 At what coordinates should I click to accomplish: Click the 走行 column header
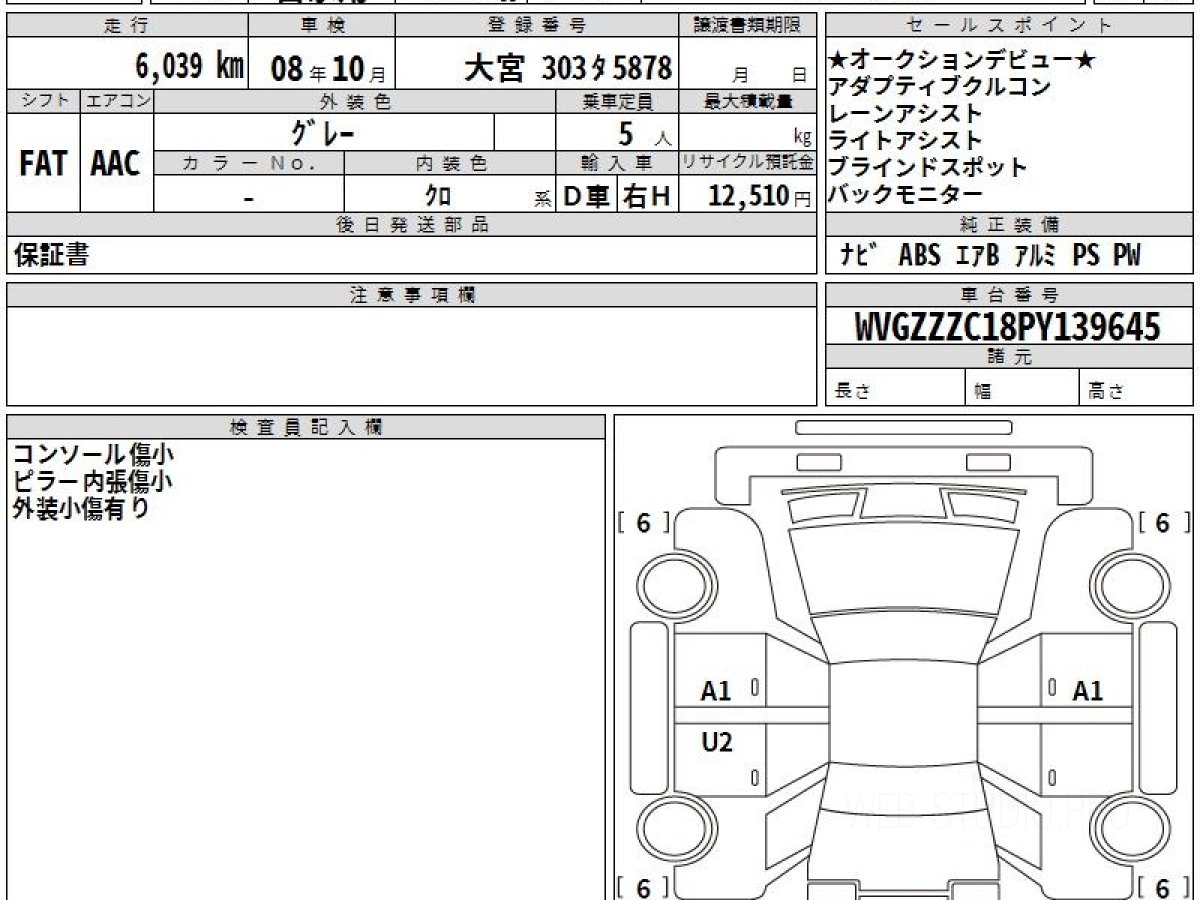[x=126, y=26]
